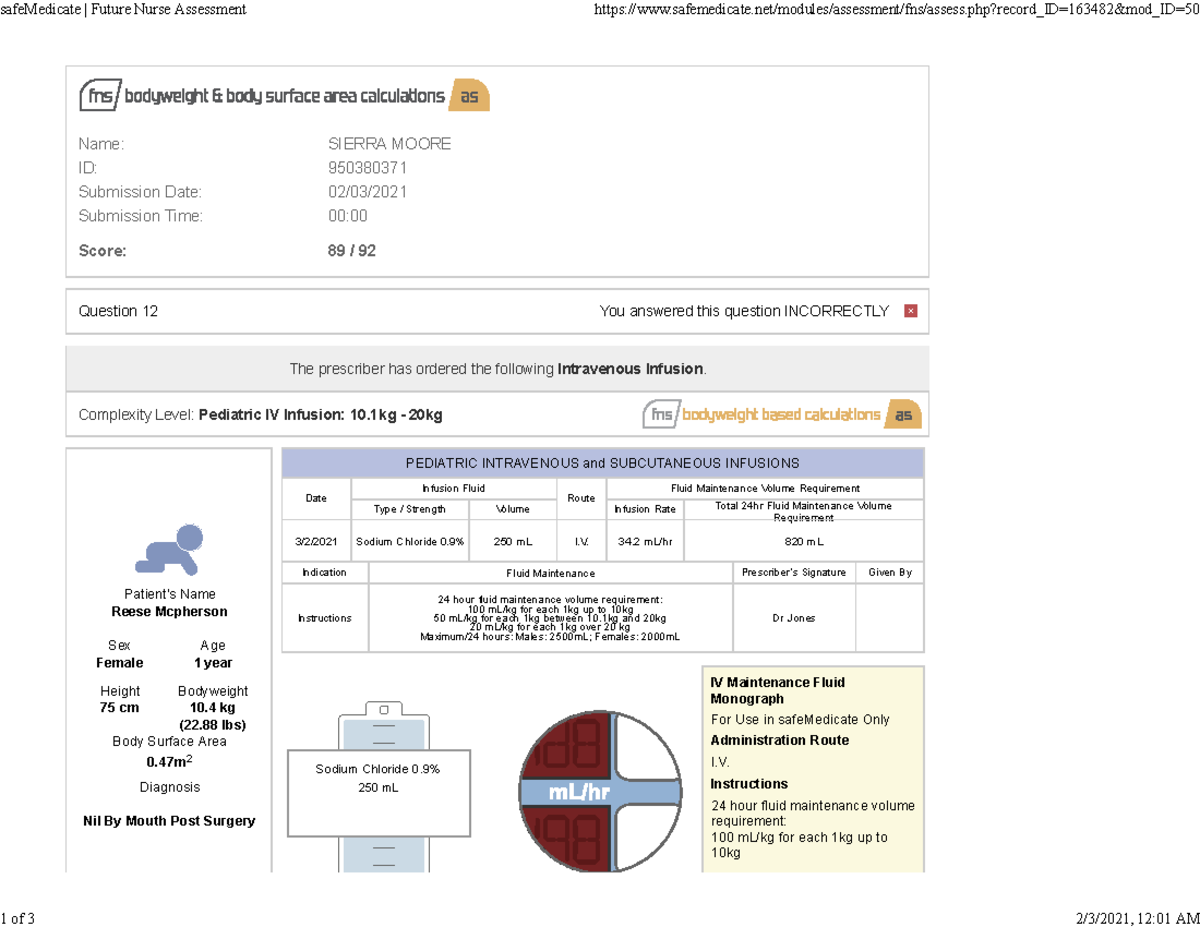
Task: Click the 'as' badge beside 'bodyweight based calculations'
Action: coord(904,414)
